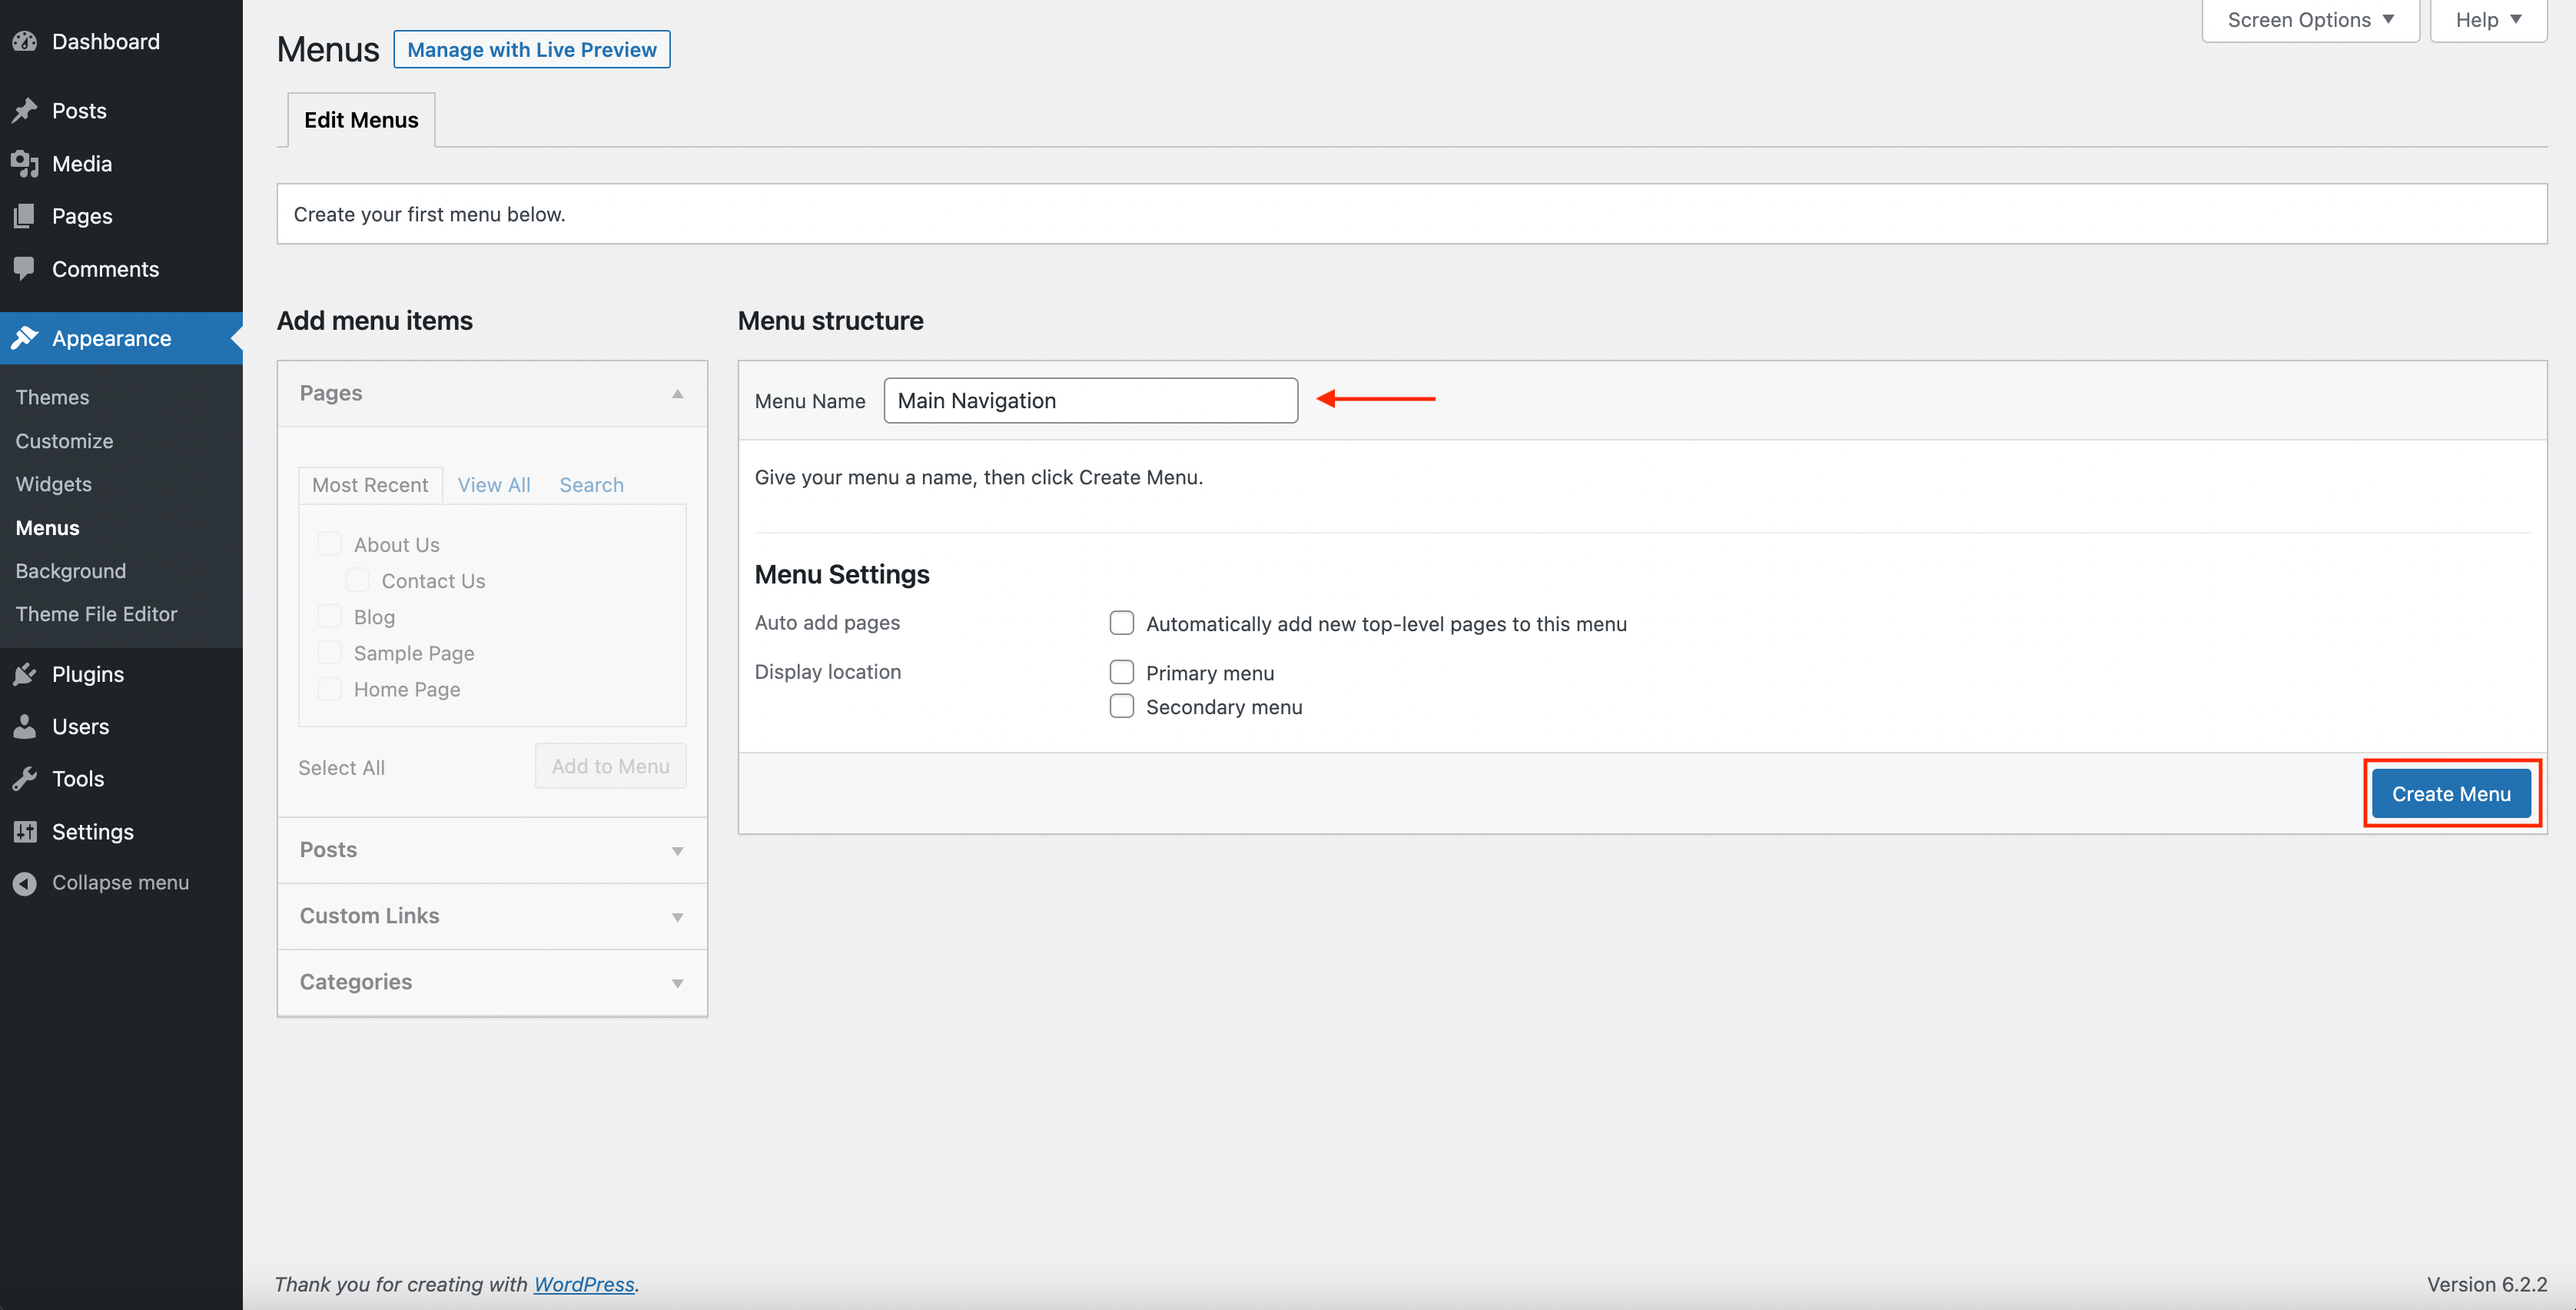
Task: Open Widgets in the Appearance submenu
Action: [x=53, y=484]
